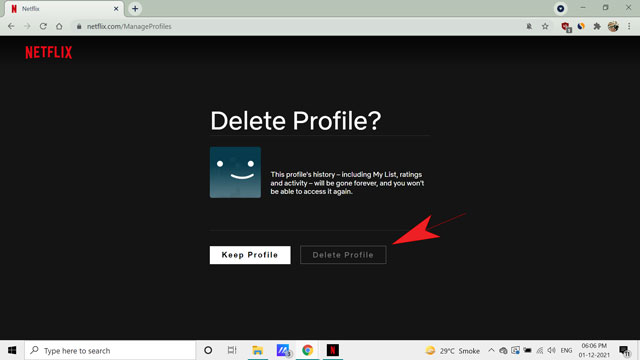Click the display tray icon beside the cloud icon
Screen dimensions: 640x360
[x=516, y=351]
